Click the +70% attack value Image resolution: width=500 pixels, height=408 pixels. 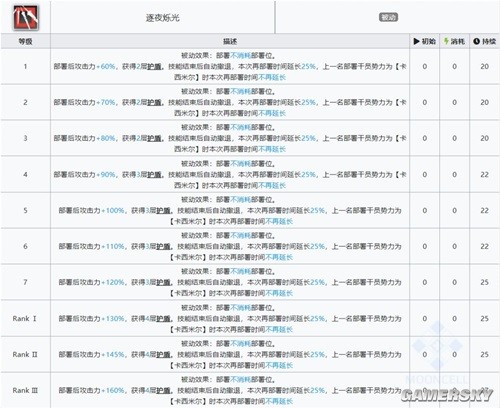tap(106, 103)
